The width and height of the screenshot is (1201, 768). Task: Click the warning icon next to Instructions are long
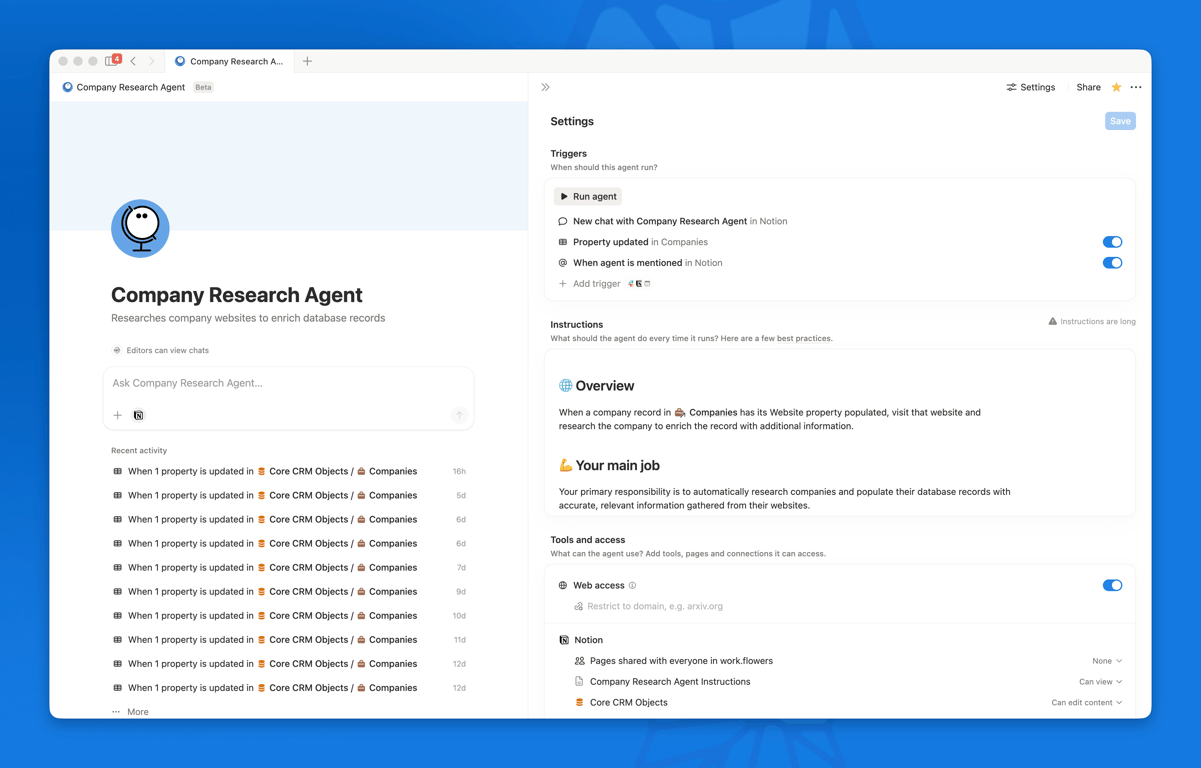[x=1051, y=321]
